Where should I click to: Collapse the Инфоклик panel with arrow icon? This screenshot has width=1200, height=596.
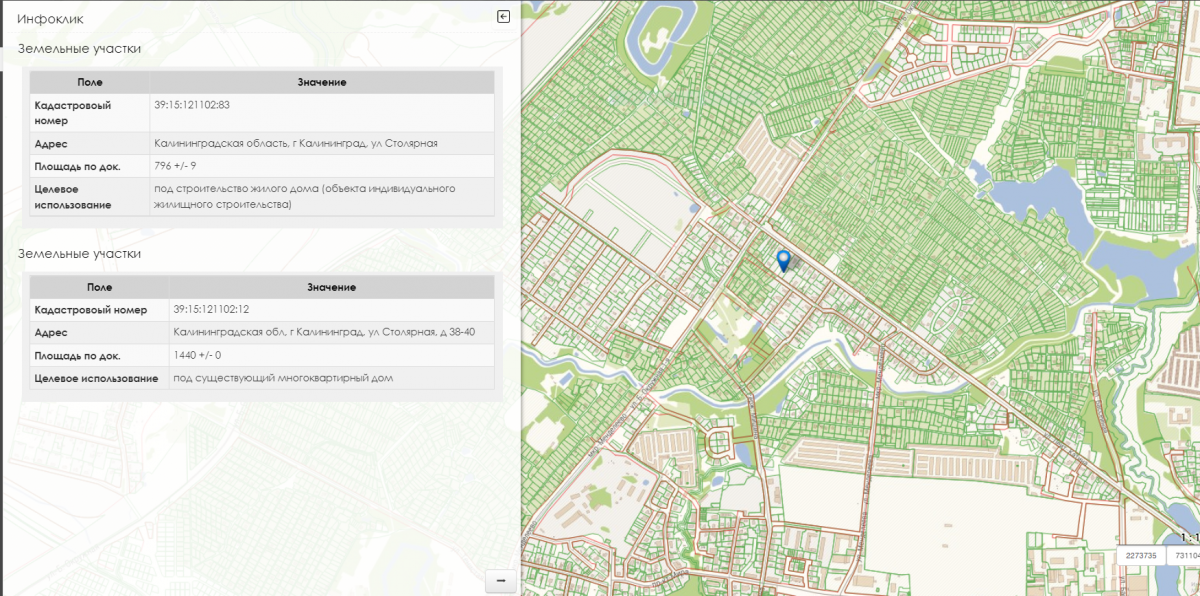coord(504,16)
